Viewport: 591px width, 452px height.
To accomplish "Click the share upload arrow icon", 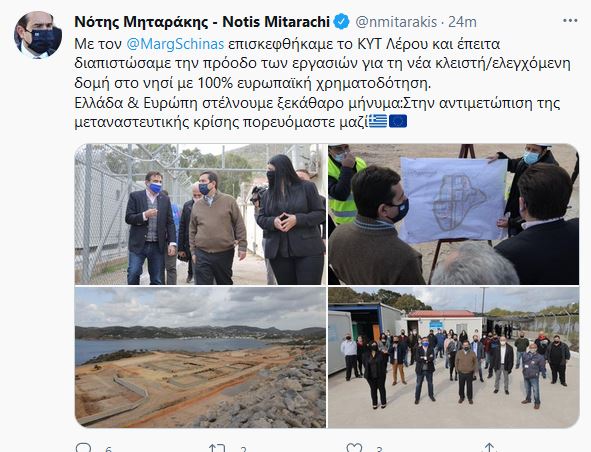I will [489, 447].
